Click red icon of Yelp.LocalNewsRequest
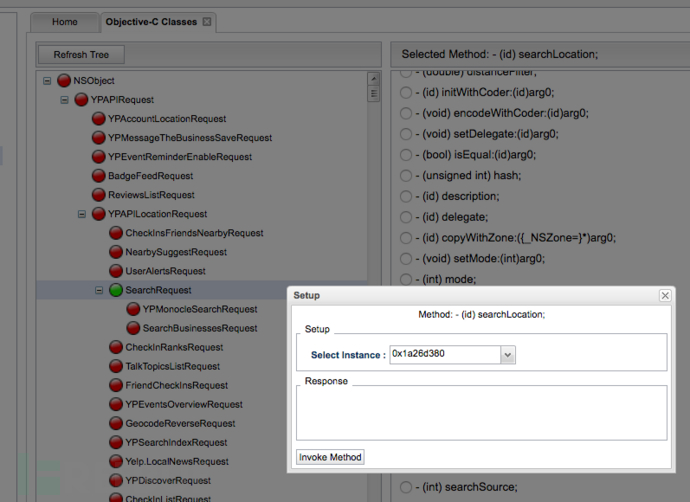This screenshot has height=502, width=690. coord(116,461)
